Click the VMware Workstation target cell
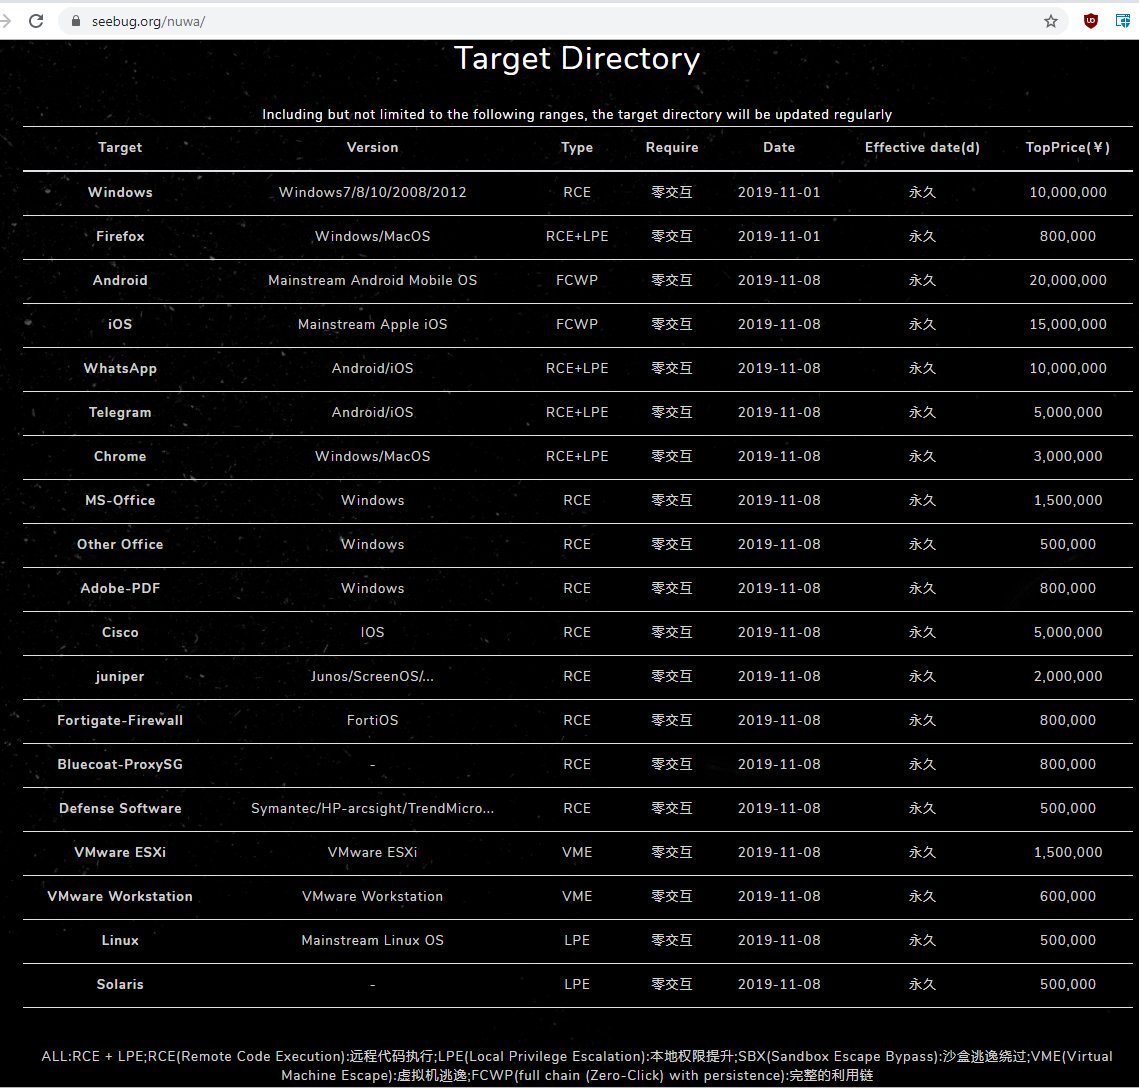 (x=120, y=897)
